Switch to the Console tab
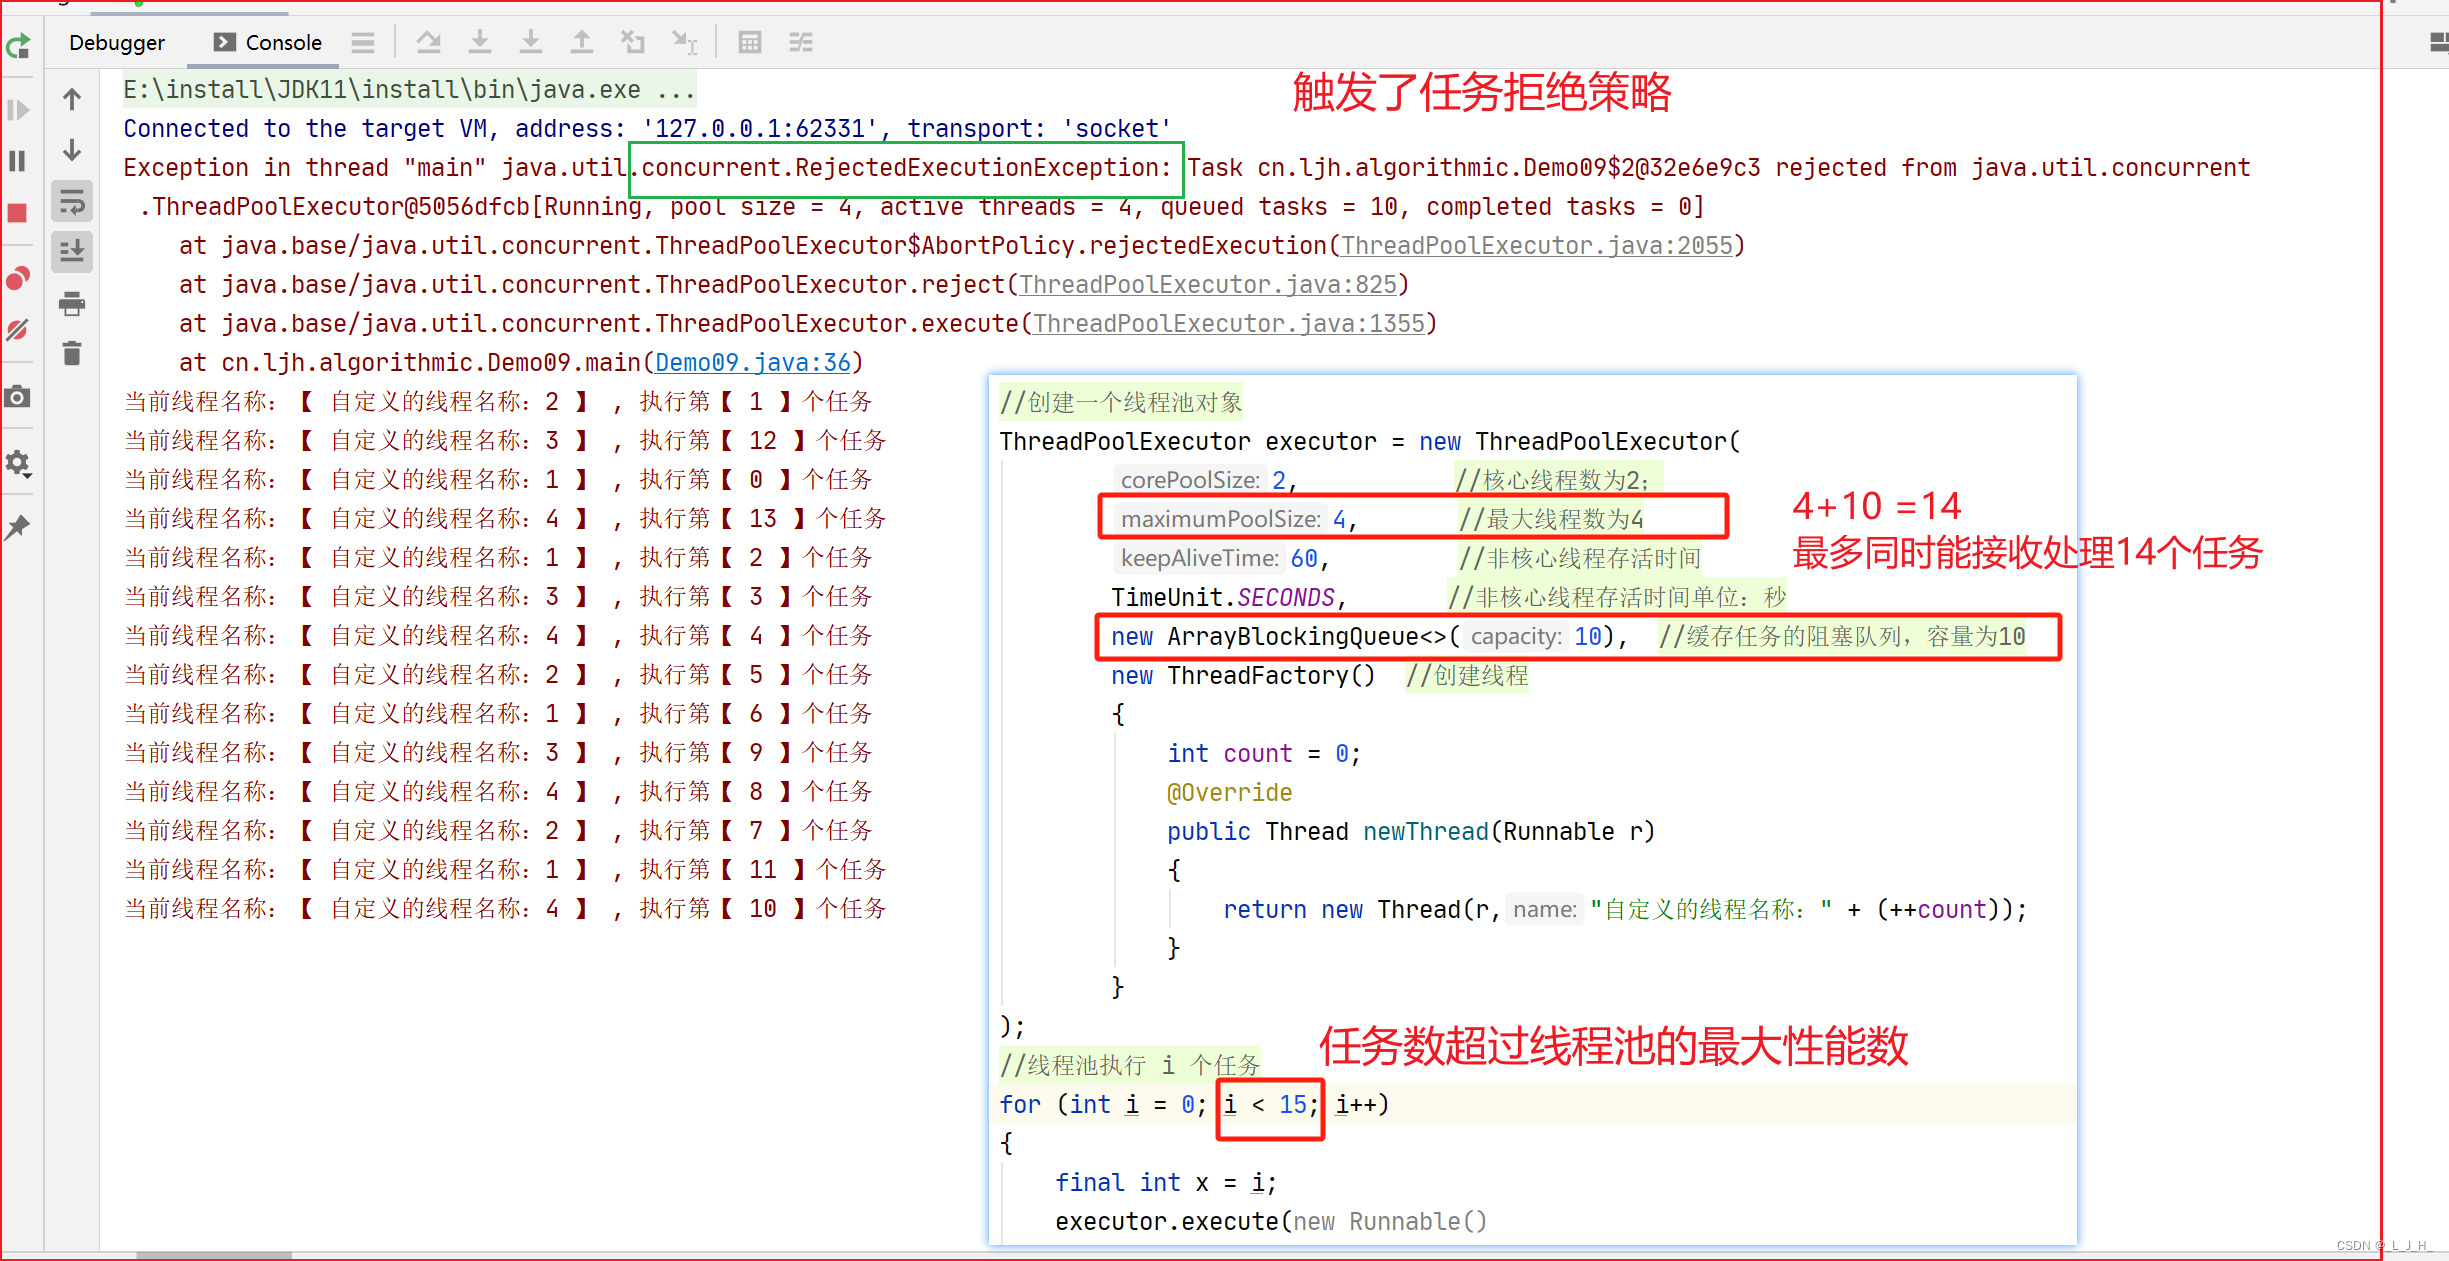 (268, 42)
